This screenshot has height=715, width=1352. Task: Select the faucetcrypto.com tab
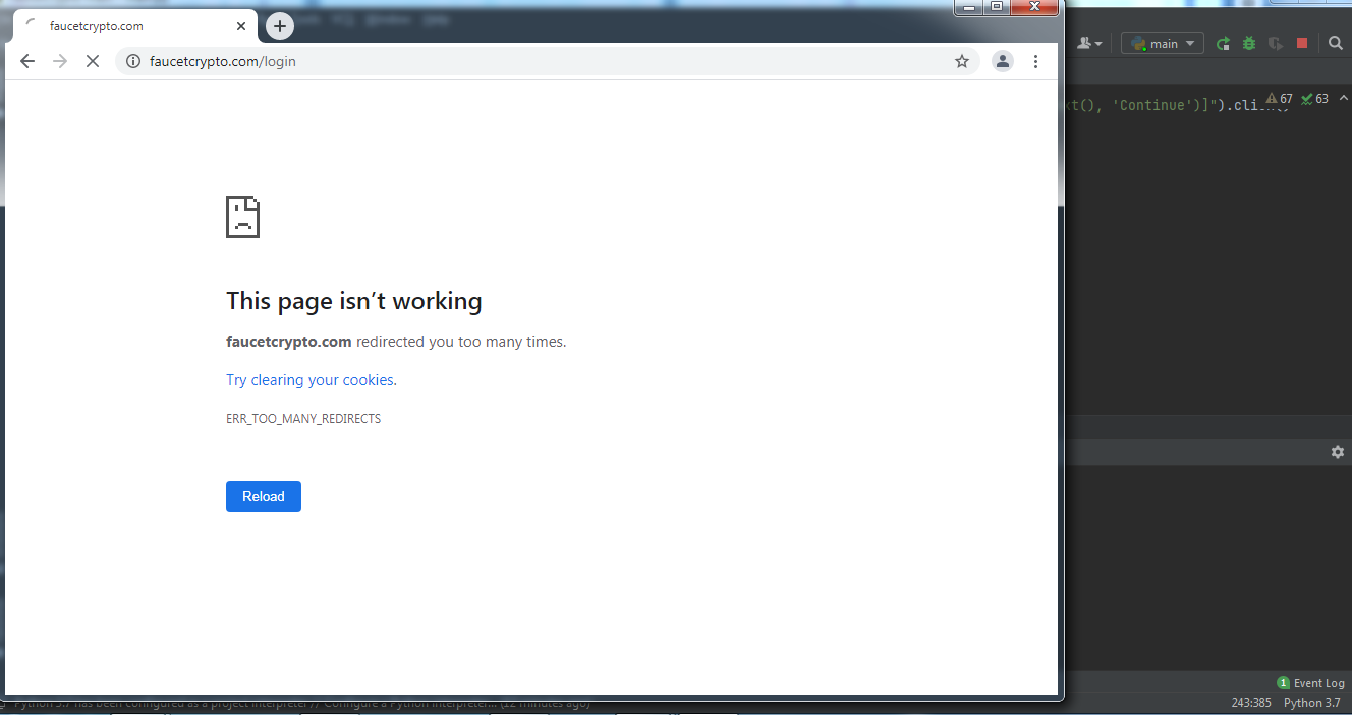(x=135, y=26)
